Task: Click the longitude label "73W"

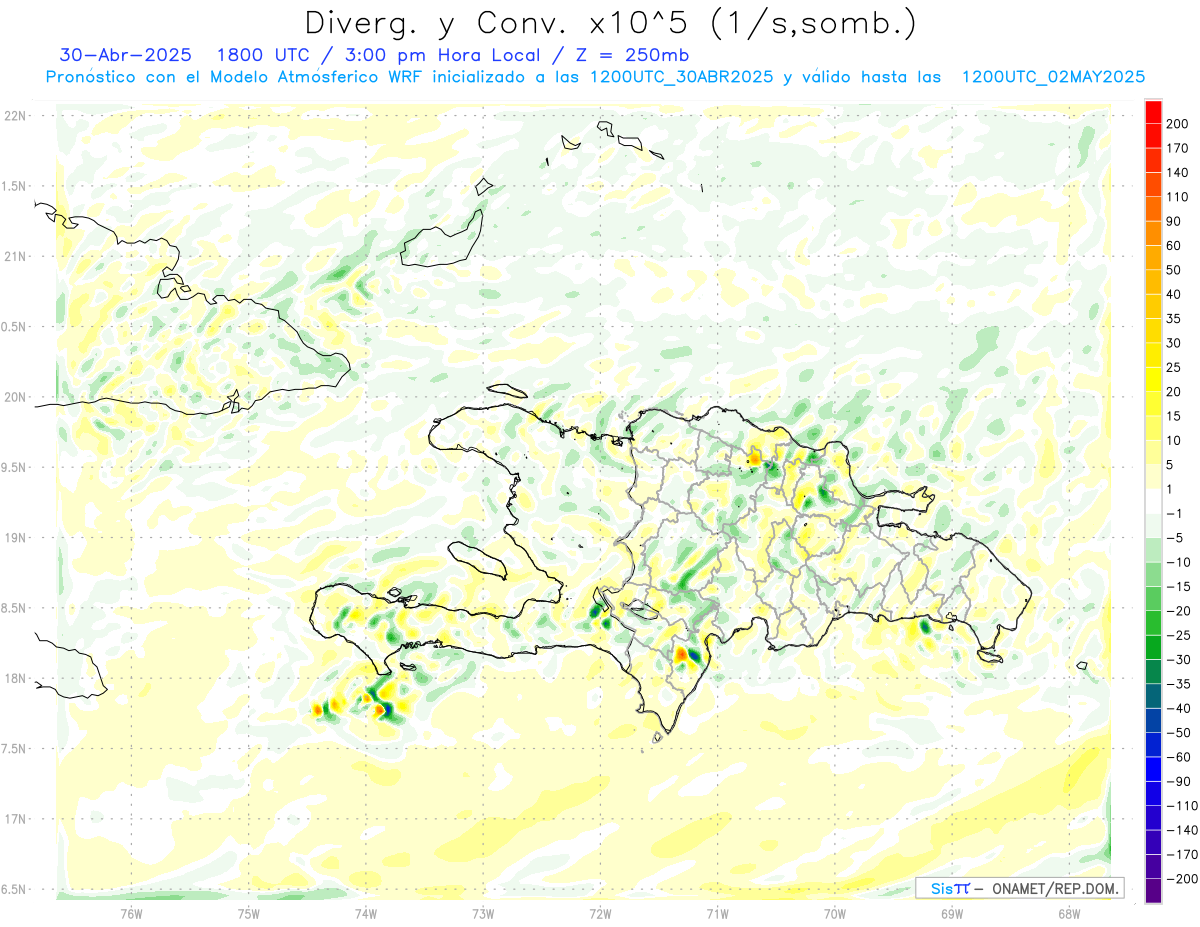Action: [483, 912]
